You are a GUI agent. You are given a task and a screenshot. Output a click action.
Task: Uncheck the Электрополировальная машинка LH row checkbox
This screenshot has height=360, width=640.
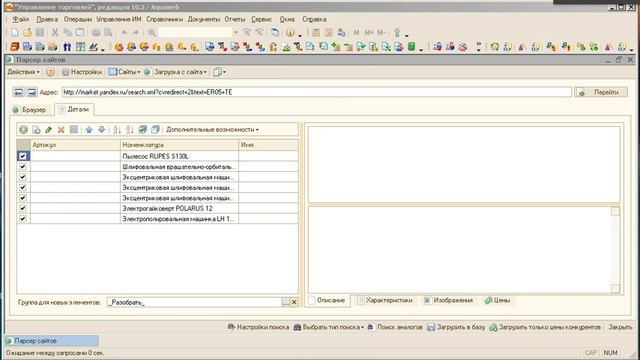tap(23, 219)
